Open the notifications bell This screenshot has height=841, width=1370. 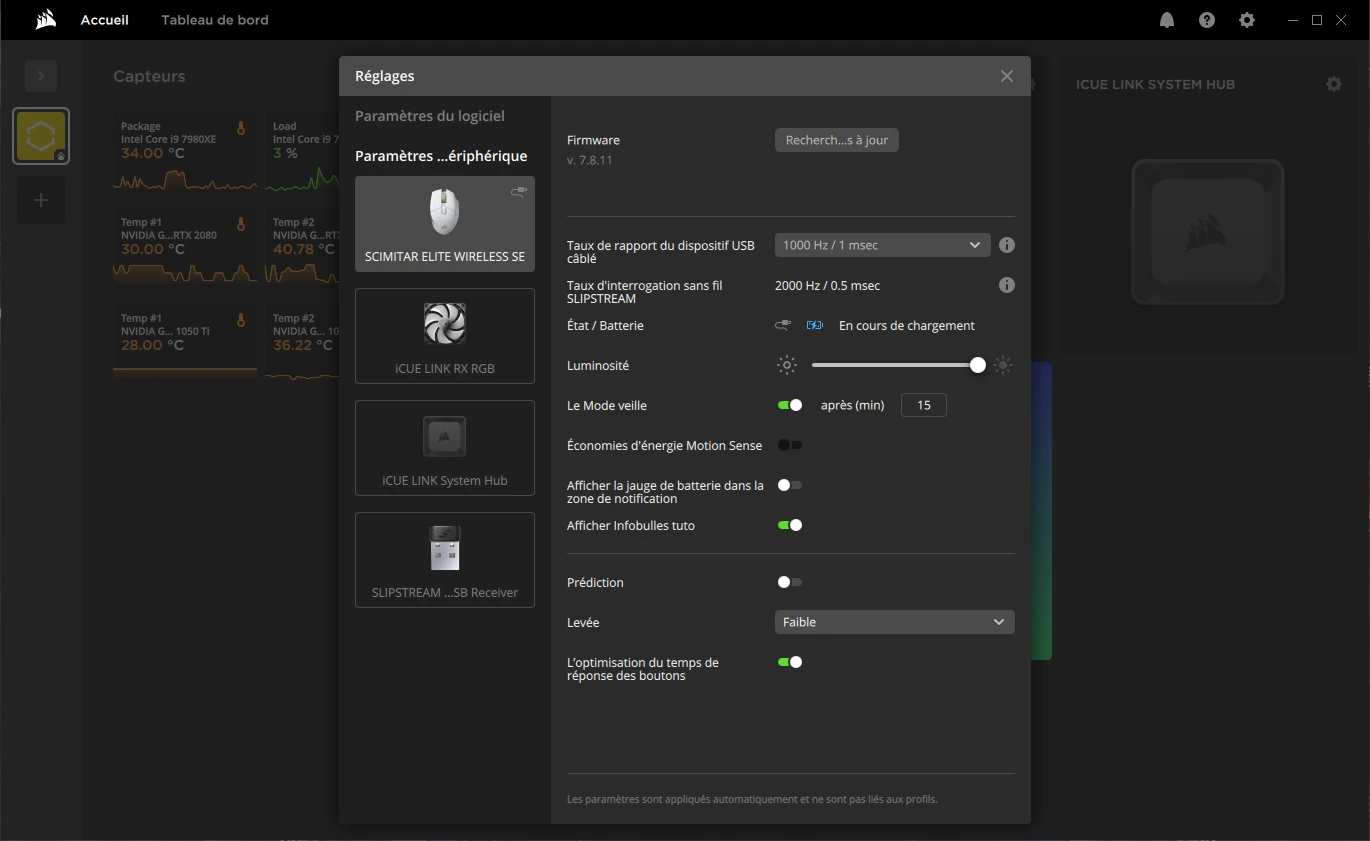click(1167, 20)
